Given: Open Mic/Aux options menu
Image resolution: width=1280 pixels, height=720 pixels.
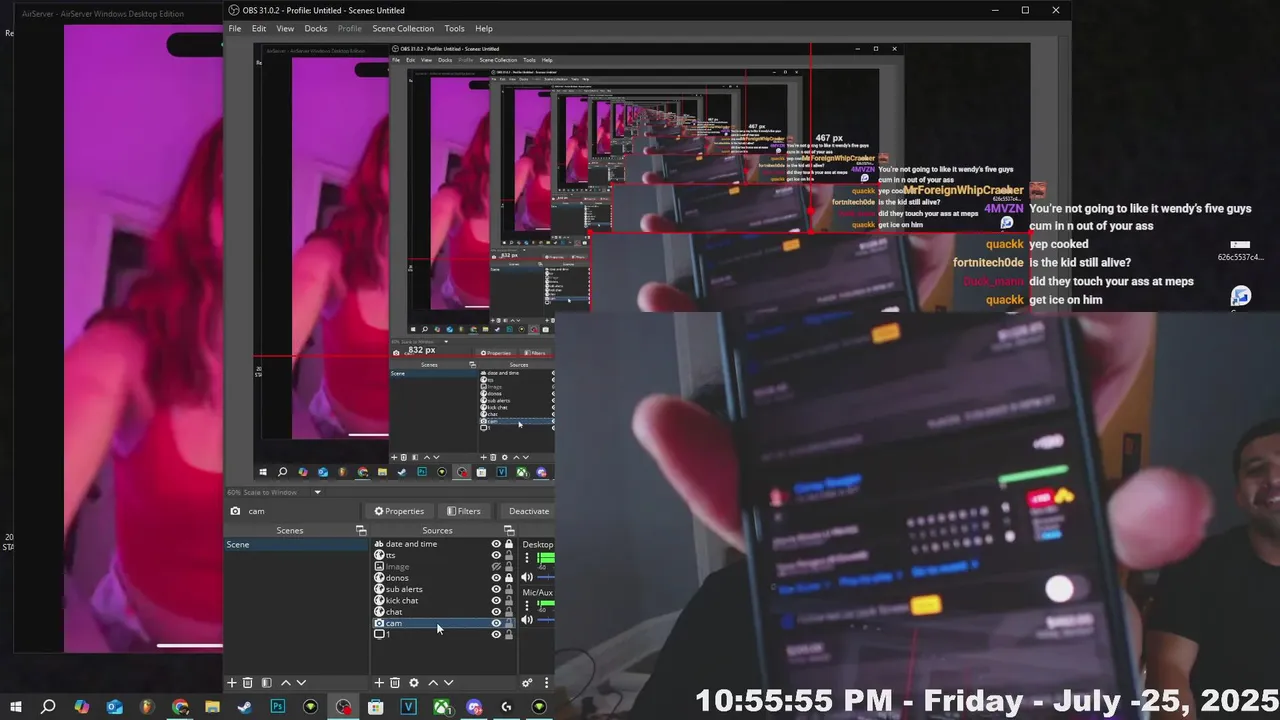Looking at the screenshot, I should point(527,605).
